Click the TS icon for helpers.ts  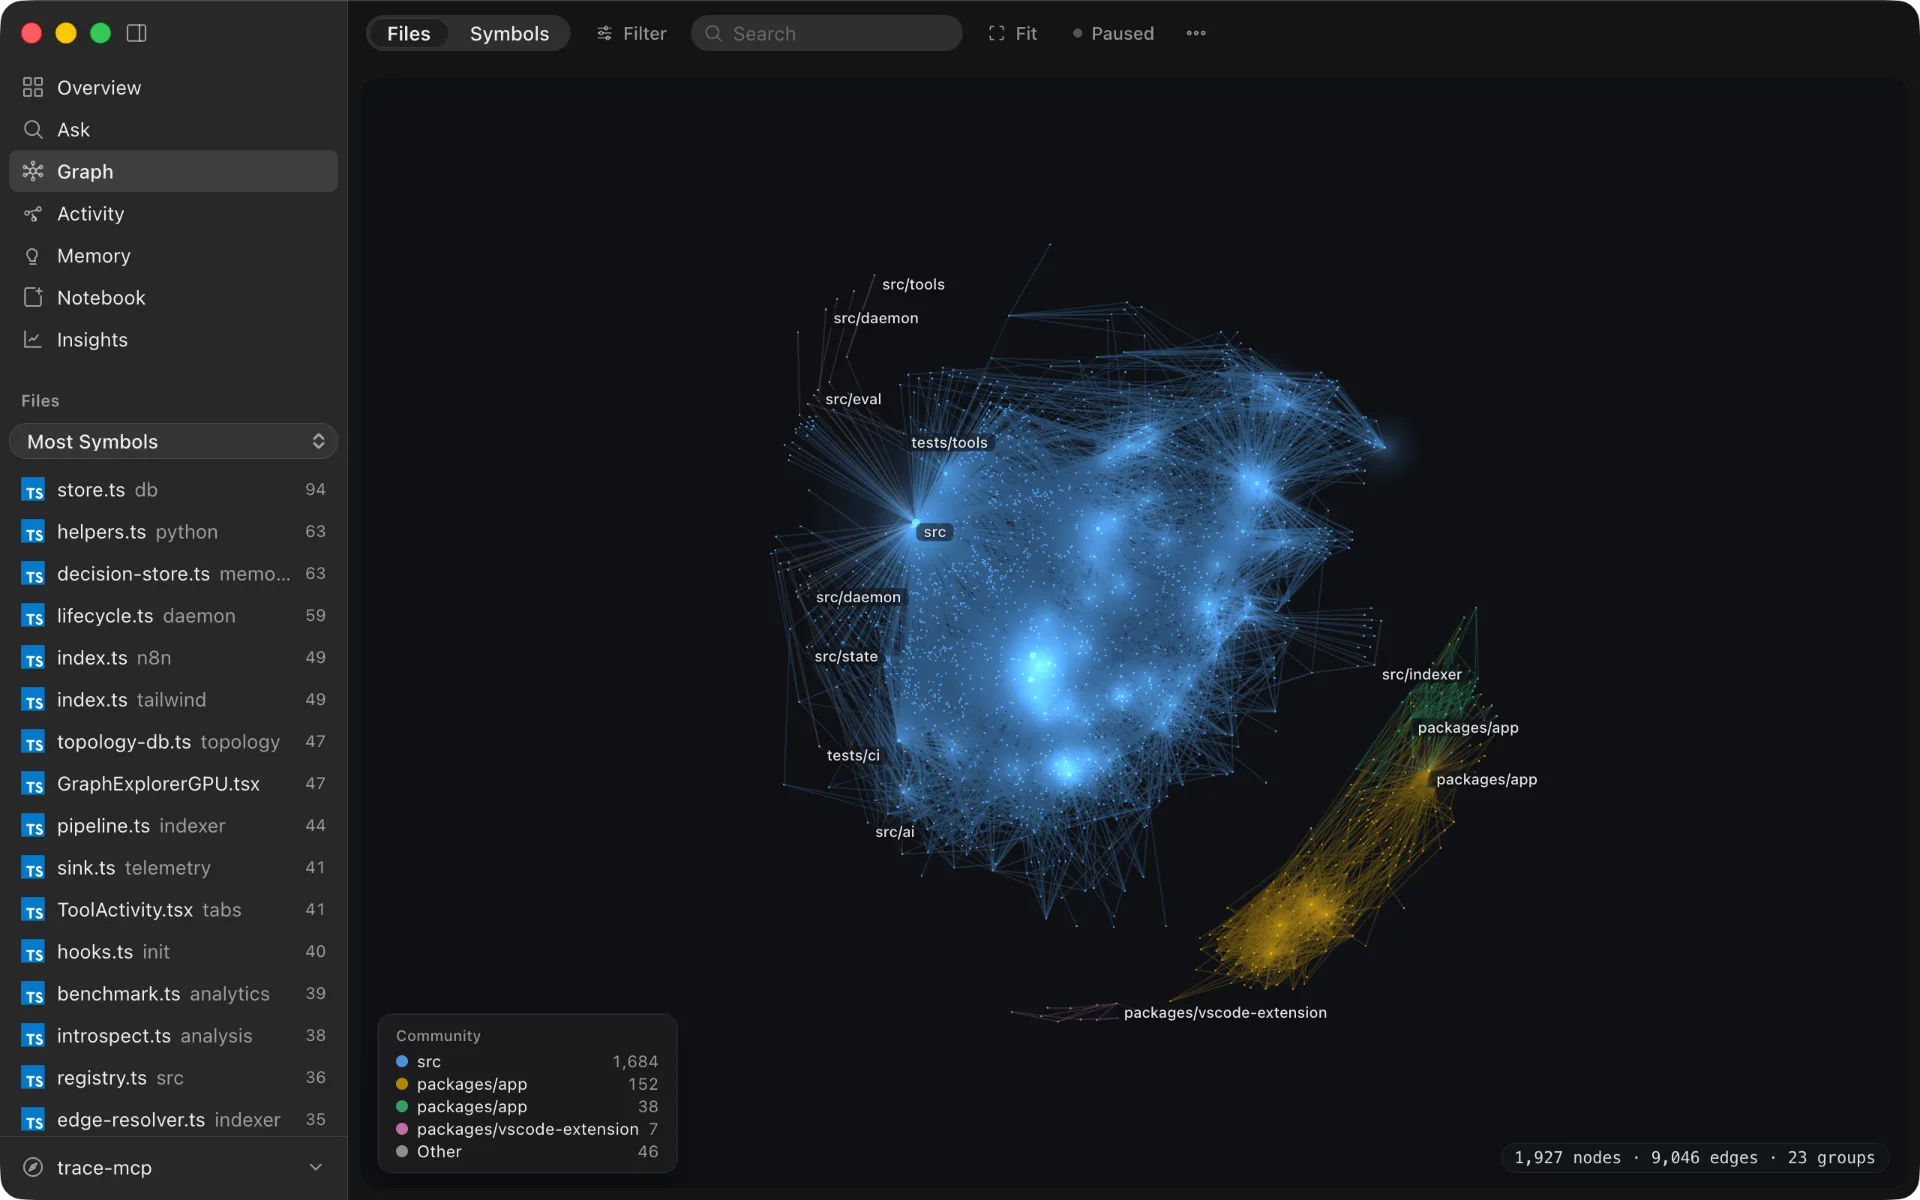(33, 532)
